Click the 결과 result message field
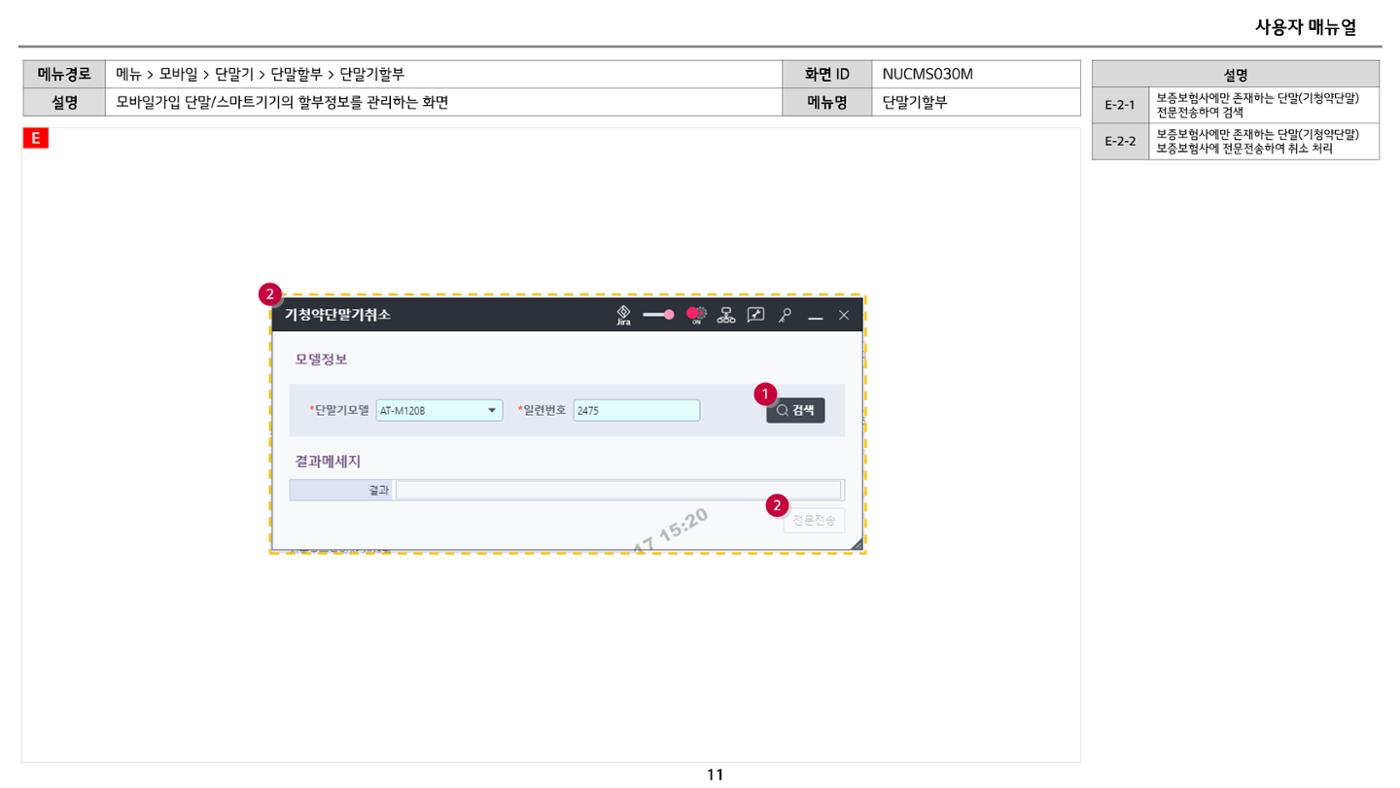 click(619, 490)
